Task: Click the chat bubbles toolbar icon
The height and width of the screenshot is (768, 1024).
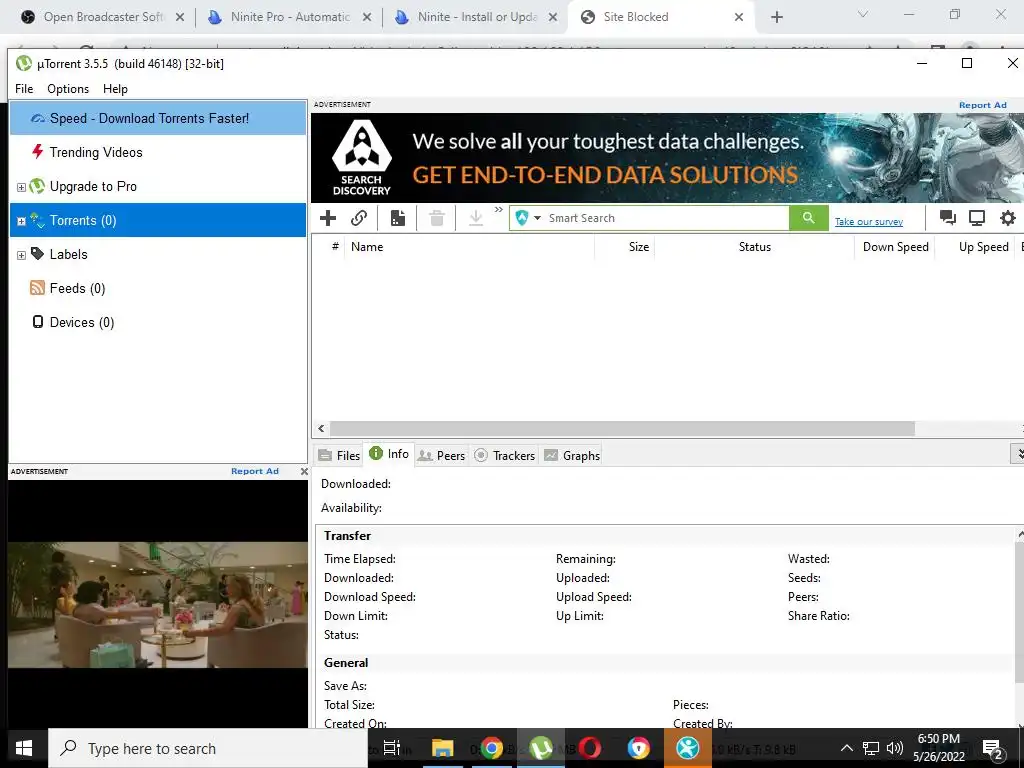Action: [x=948, y=218]
